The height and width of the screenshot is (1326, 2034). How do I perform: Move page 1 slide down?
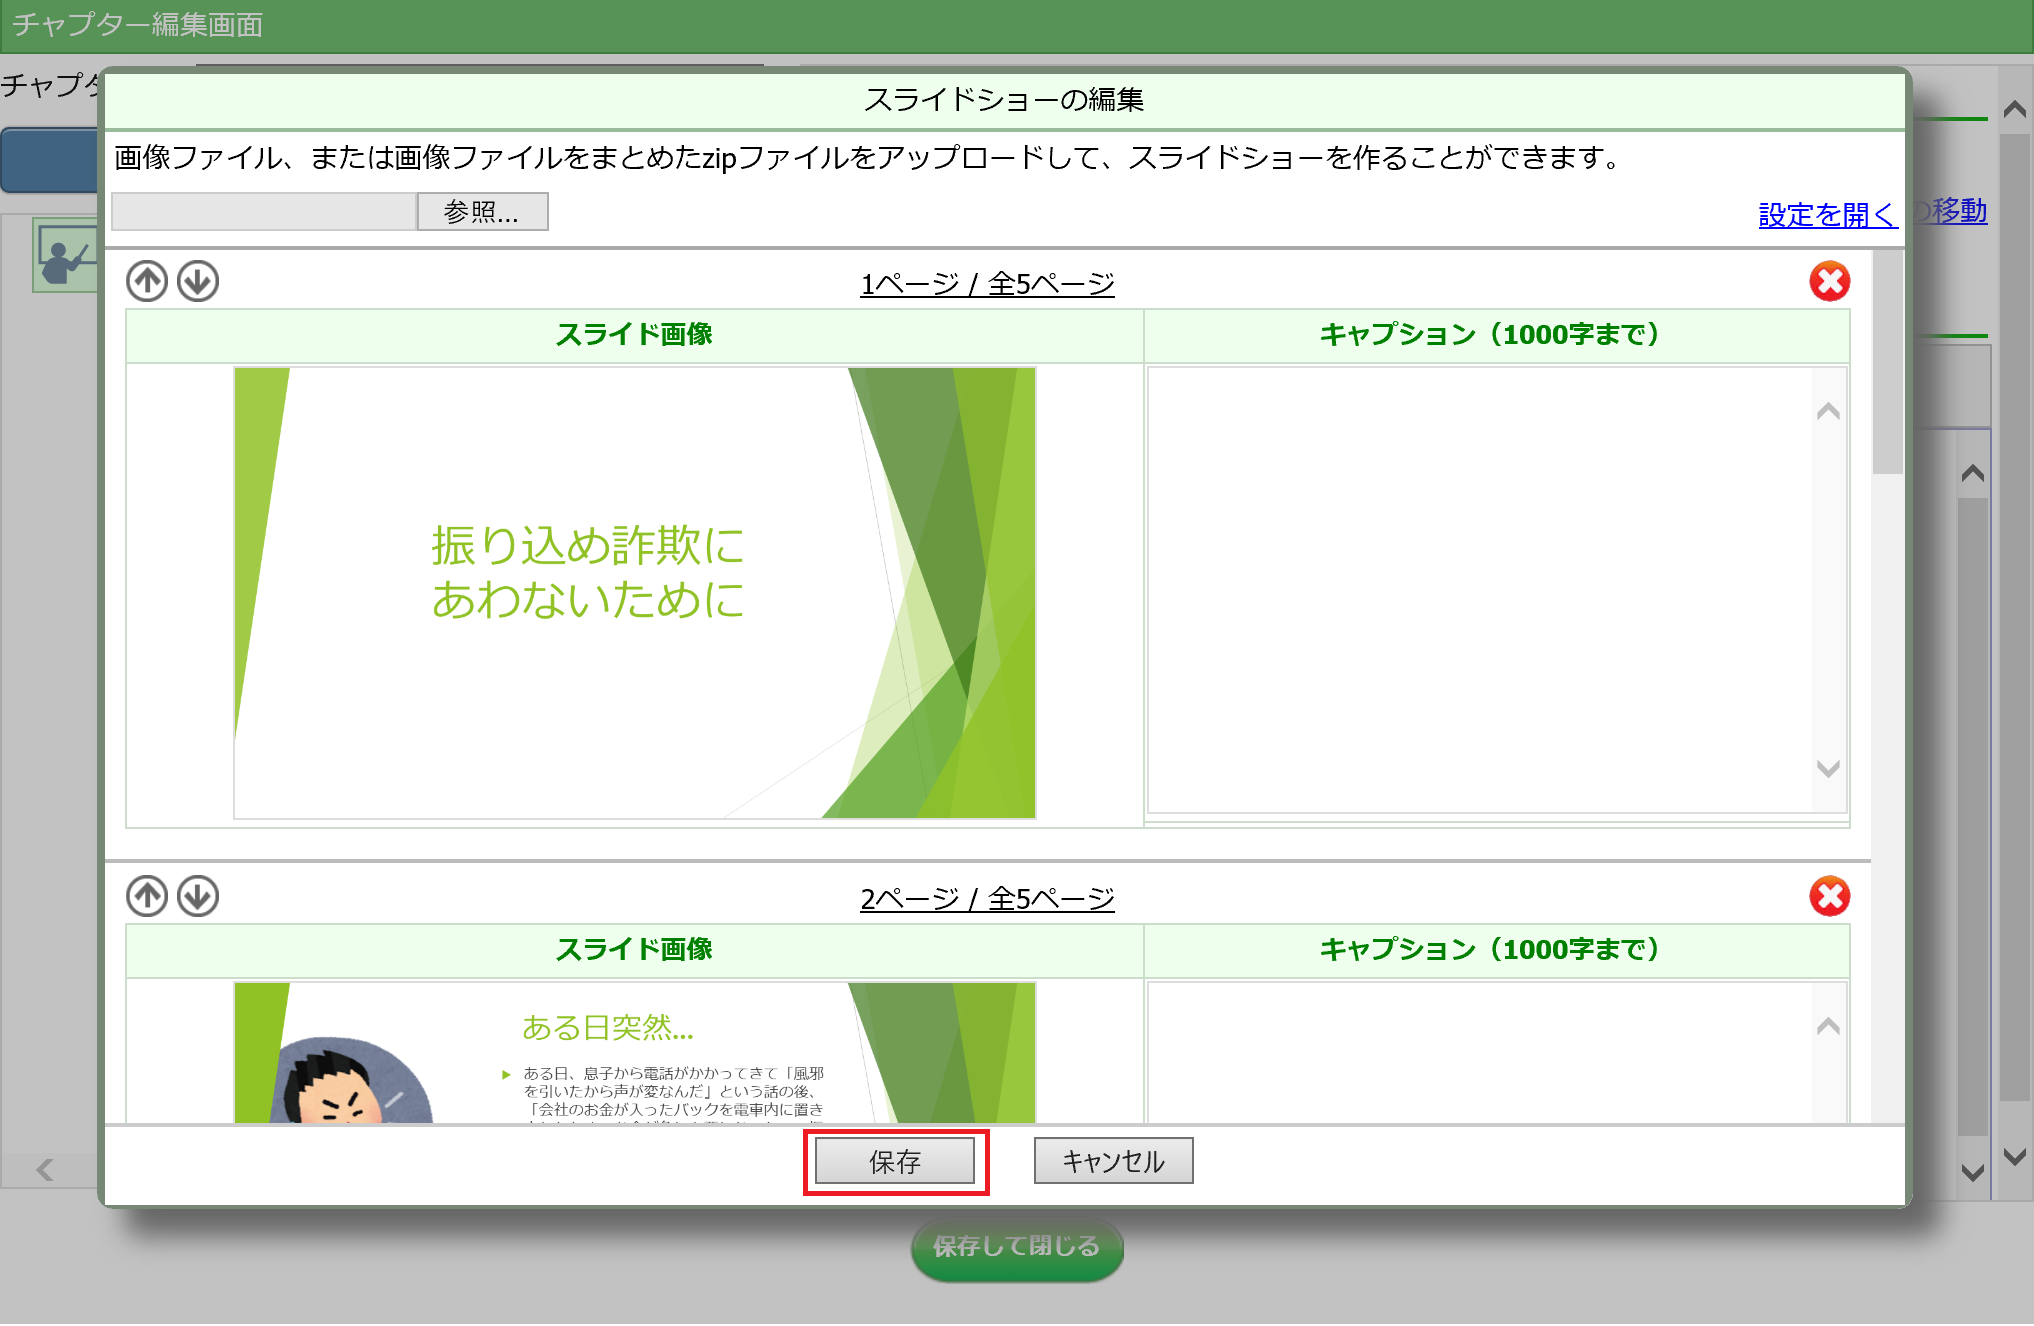coord(198,282)
